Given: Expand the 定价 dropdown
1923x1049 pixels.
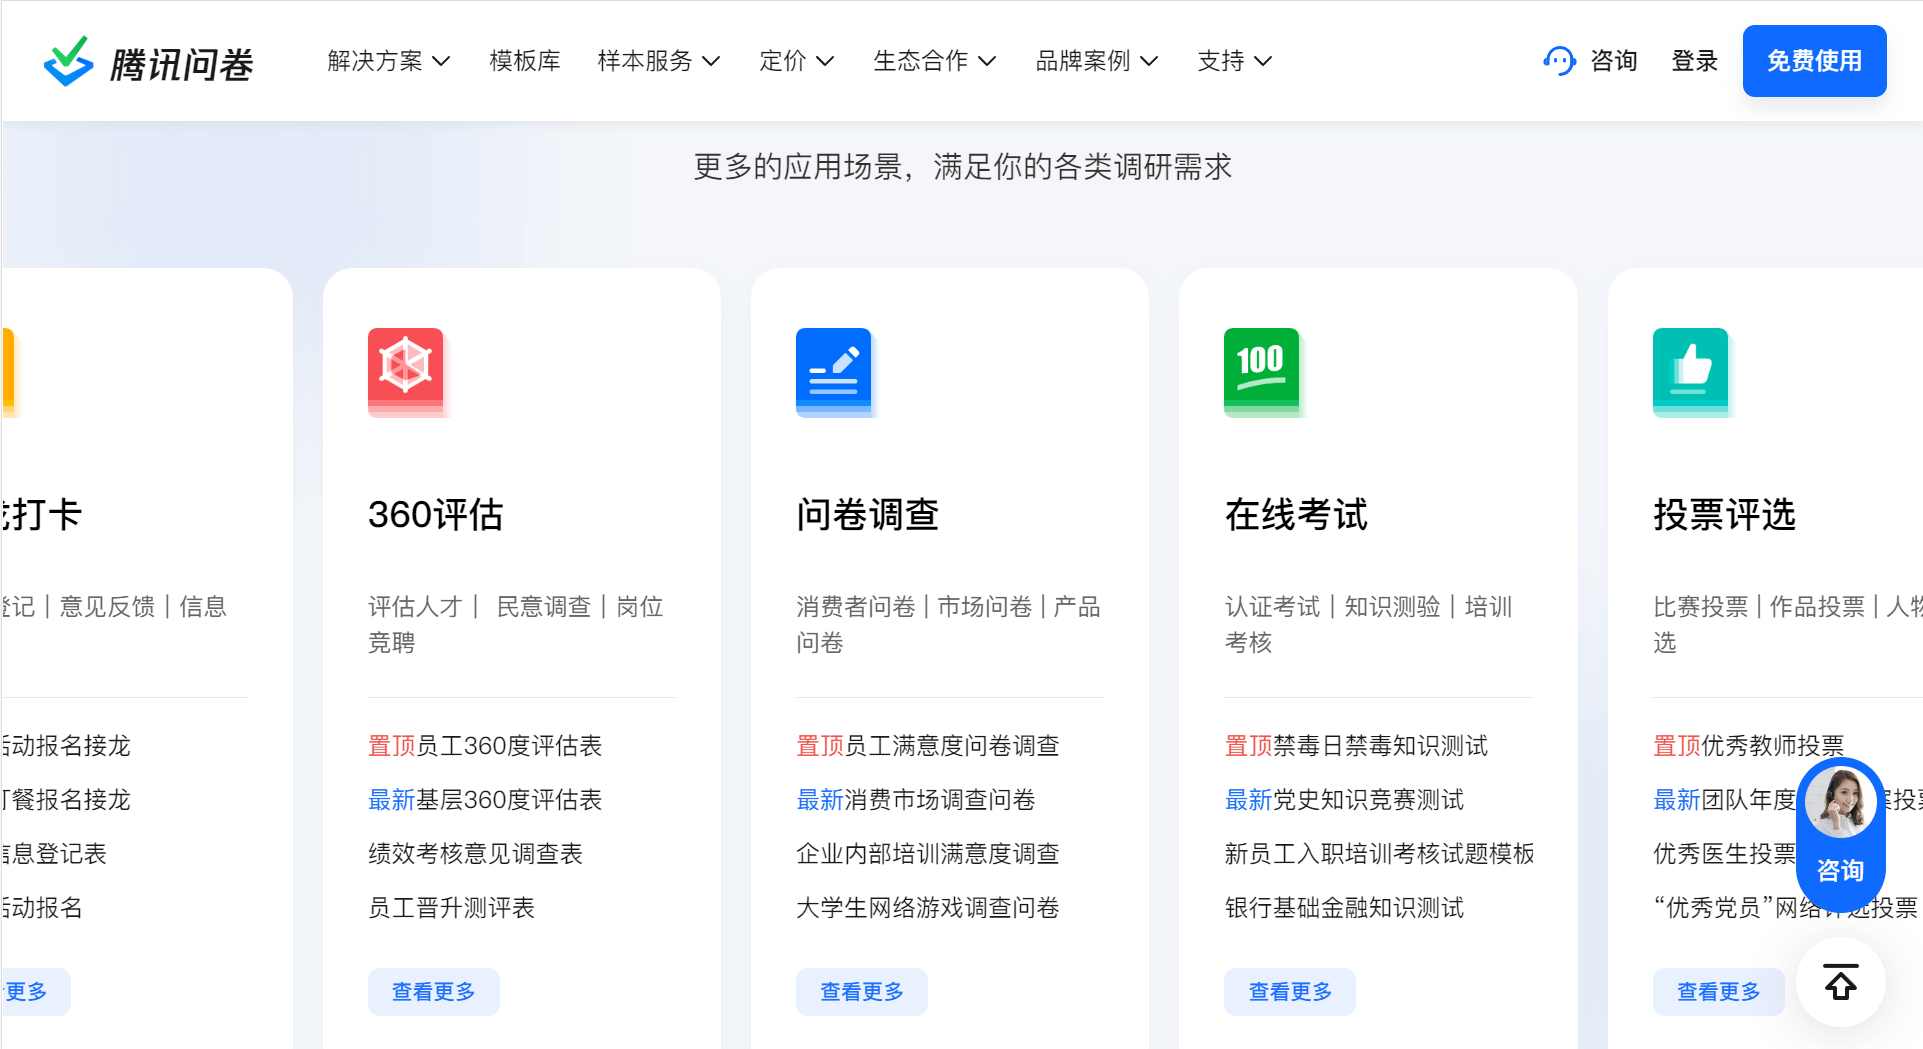Looking at the screenshot, I should click(797, 61).
